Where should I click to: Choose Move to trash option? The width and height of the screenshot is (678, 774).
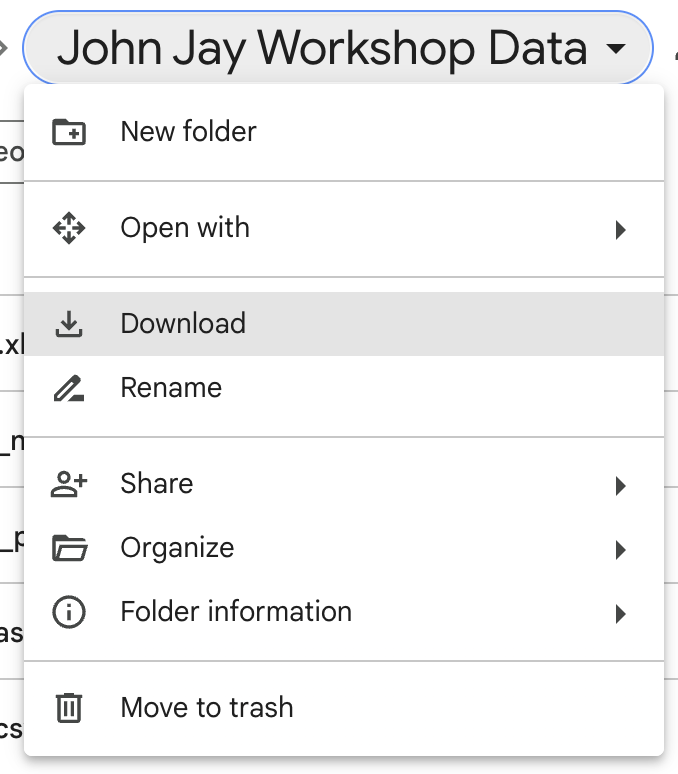click(344, 708)
